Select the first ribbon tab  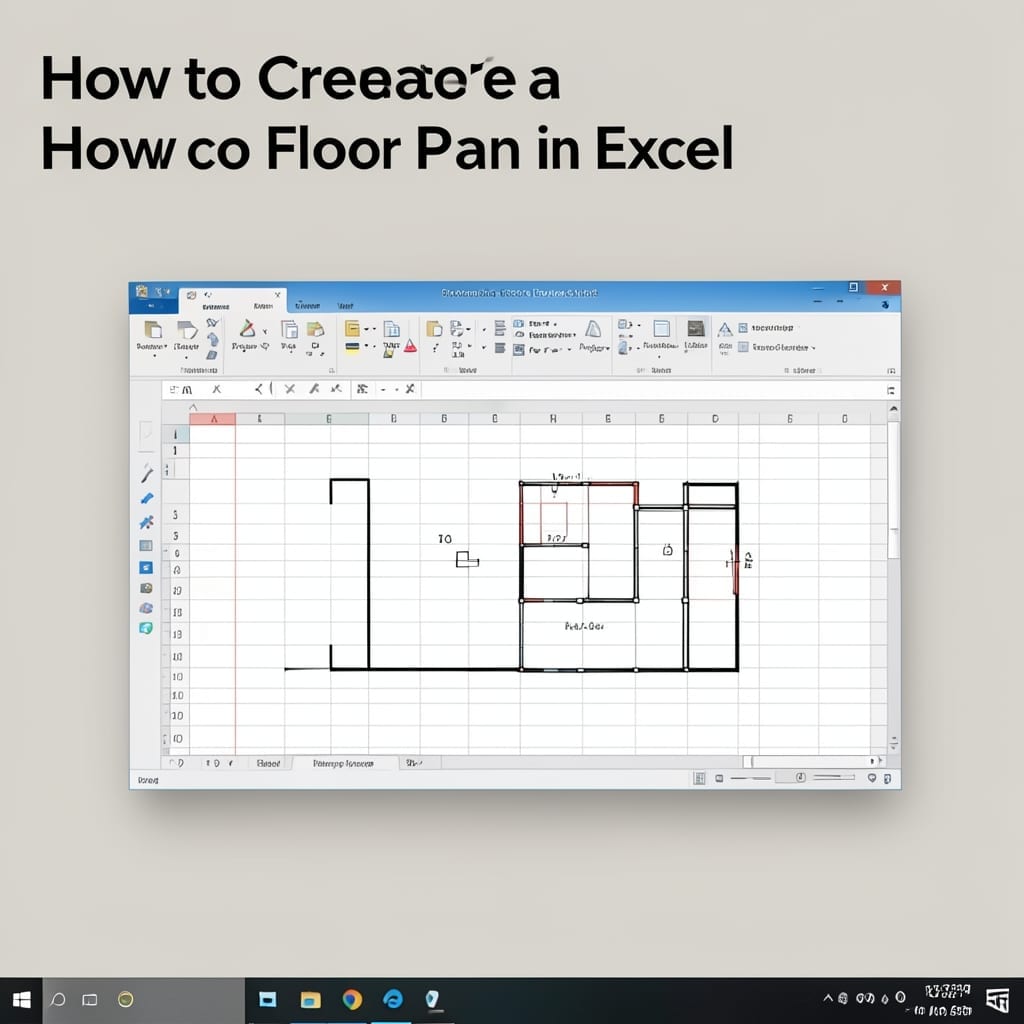(x=216, y=306)
